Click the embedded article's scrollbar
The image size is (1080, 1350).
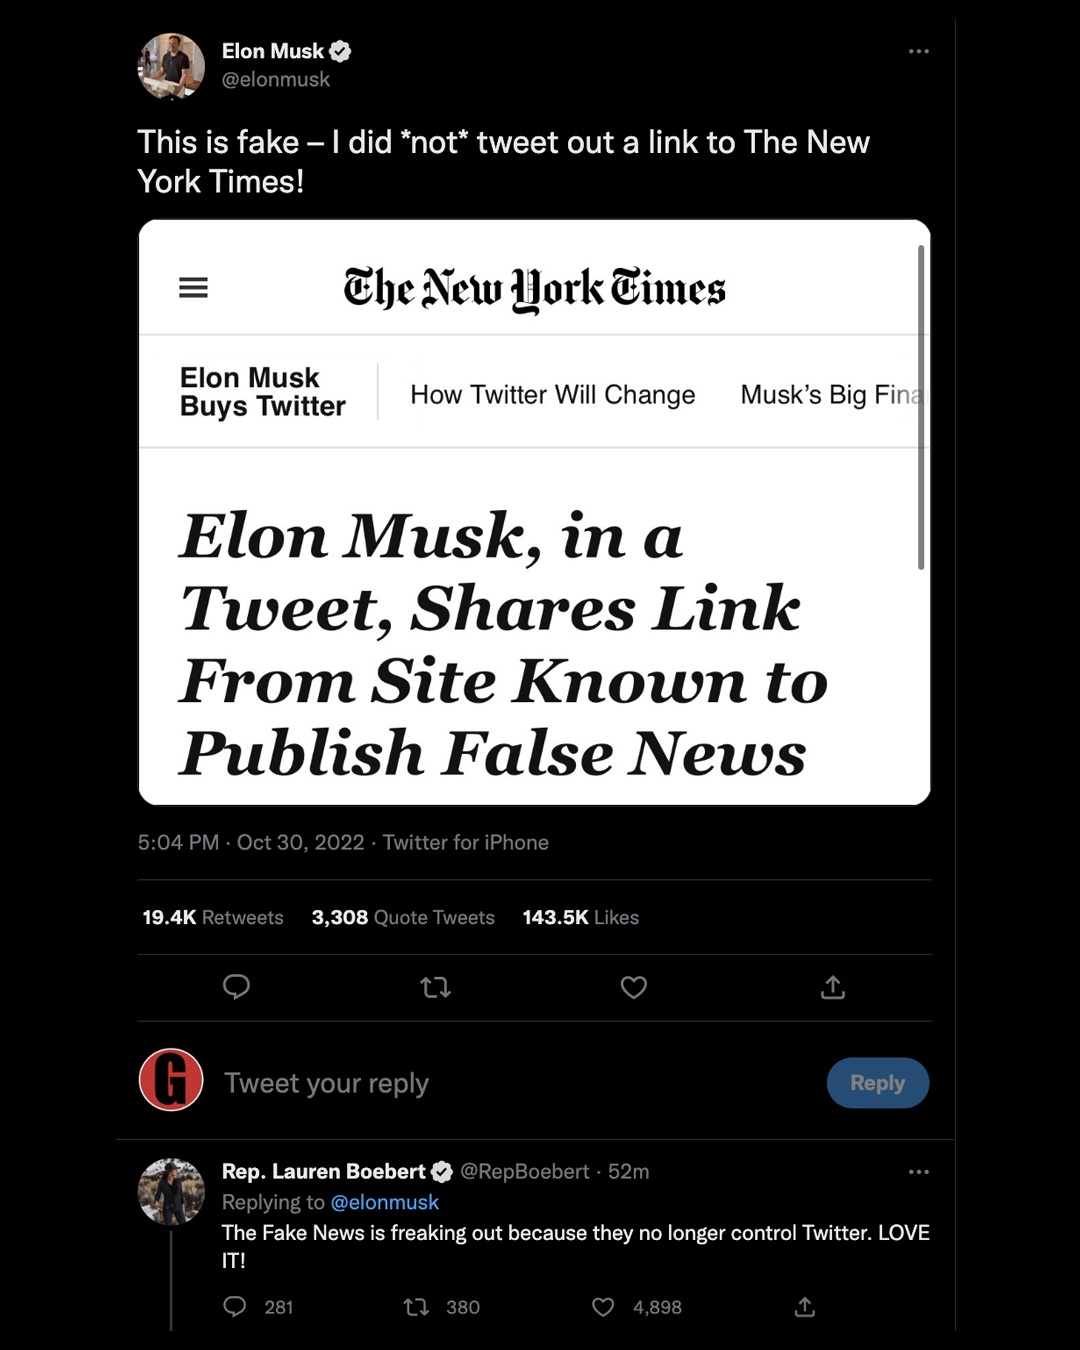pyautogui.click(x=920, y=408)
